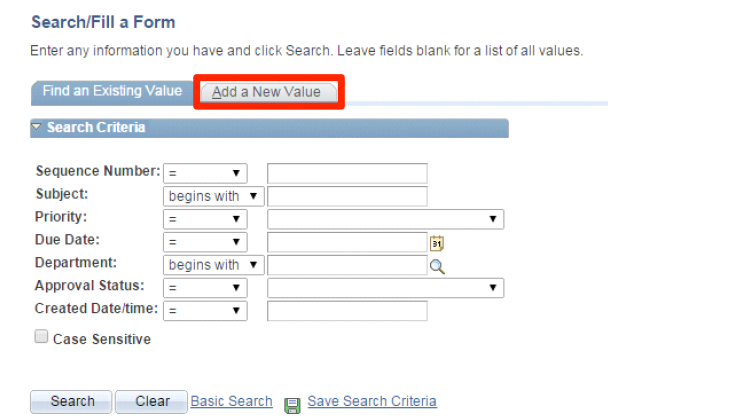Open the Approval Status value dropdown

(x=385, y=287)
